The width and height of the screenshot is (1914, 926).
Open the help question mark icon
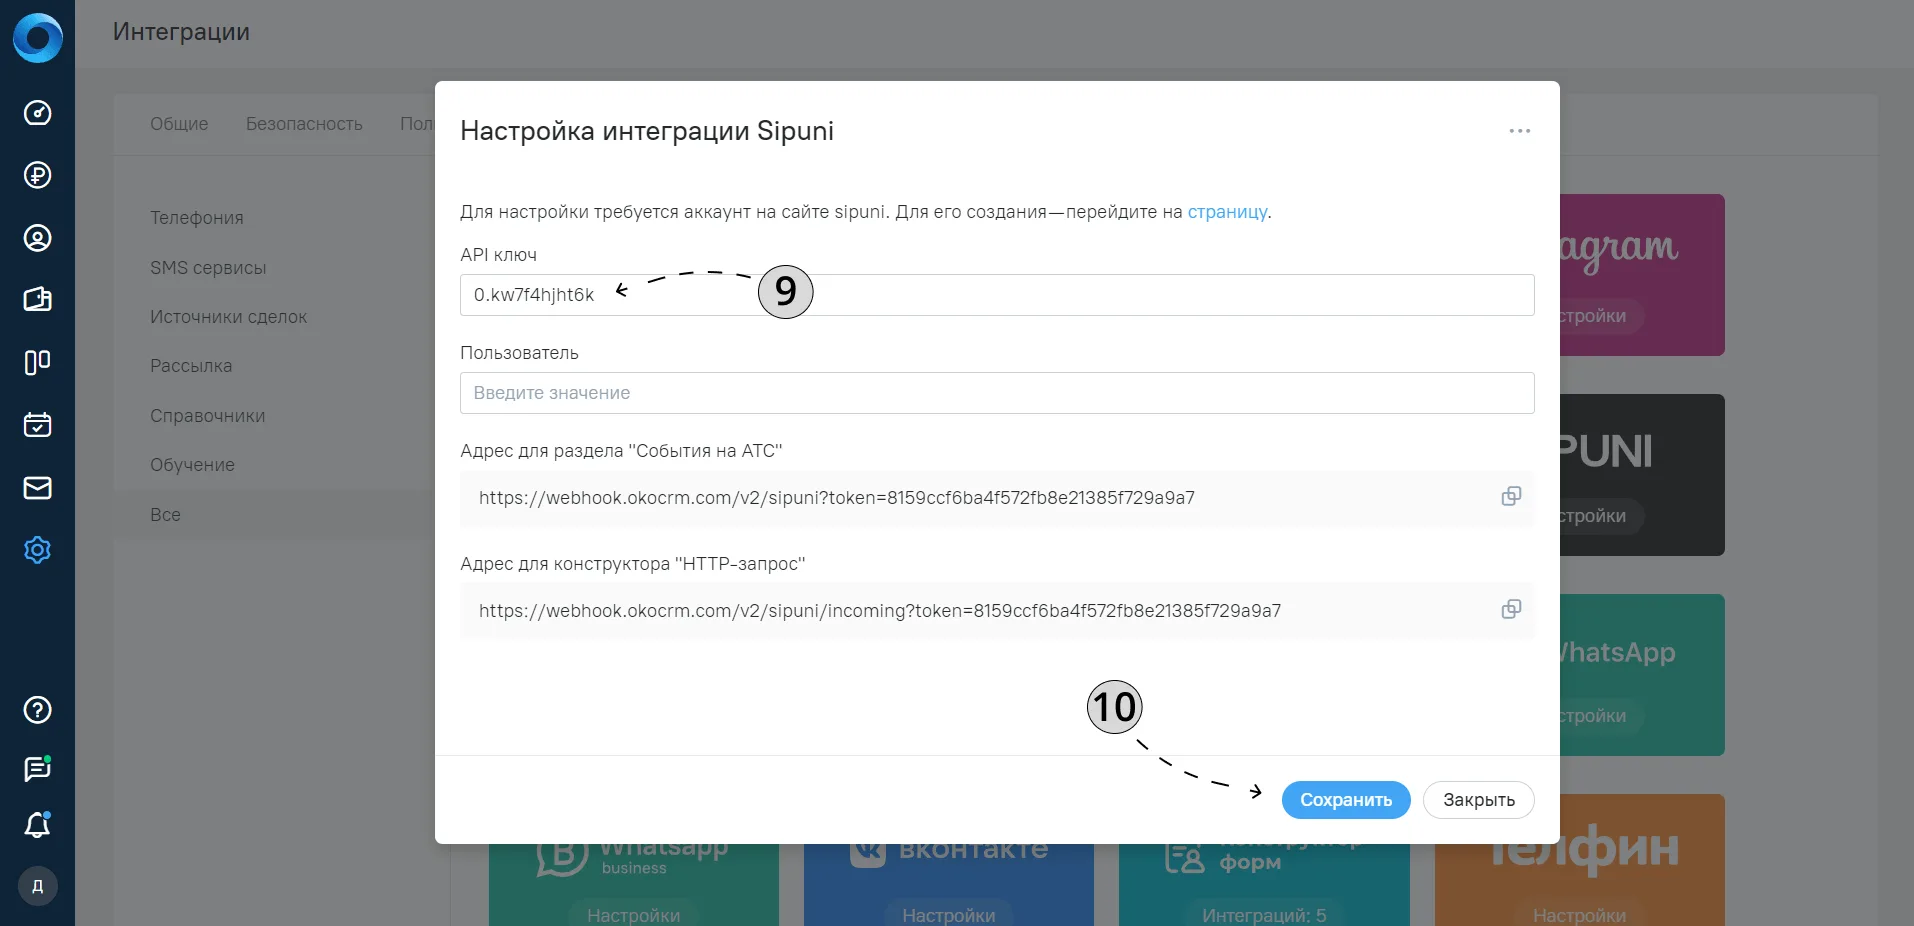point(37,710)
